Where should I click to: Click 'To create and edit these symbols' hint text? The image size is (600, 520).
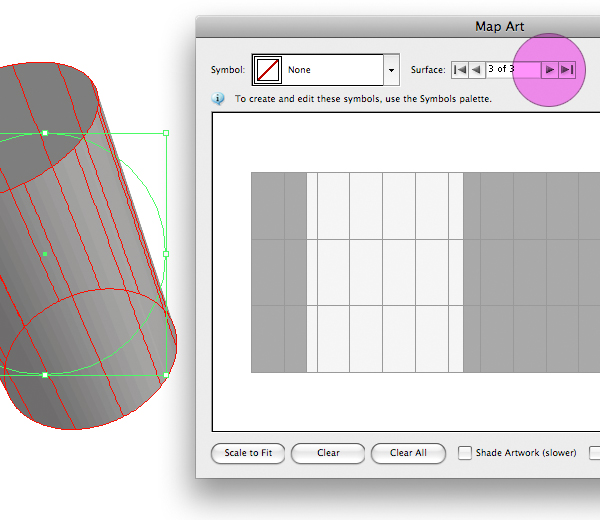(x=363, y=99)
